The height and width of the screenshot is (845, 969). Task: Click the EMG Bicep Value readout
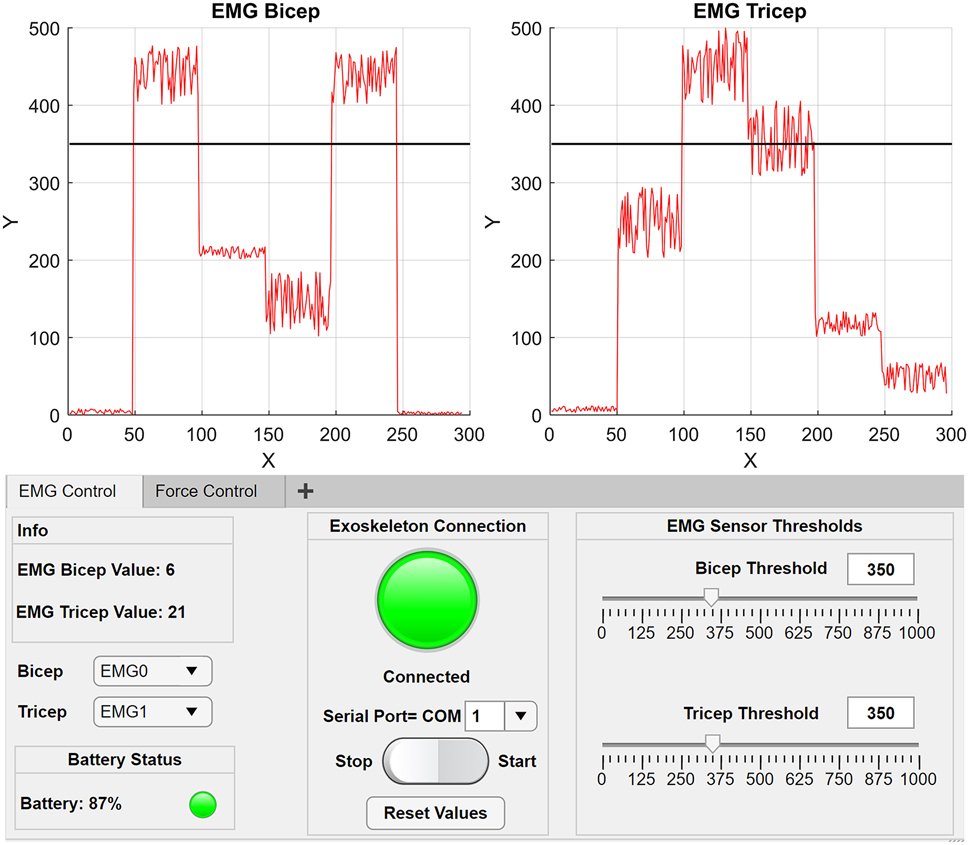pyautogui.click(x=96, y=570)
